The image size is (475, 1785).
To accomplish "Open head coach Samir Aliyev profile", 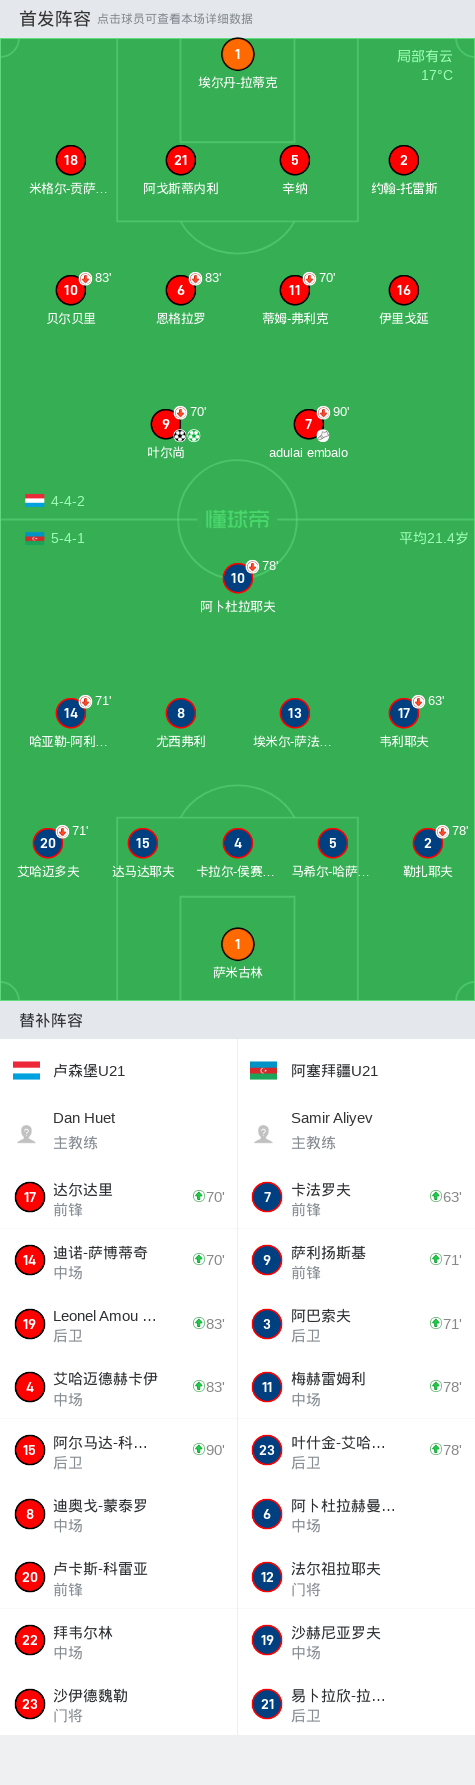I will click(356, 1130).
